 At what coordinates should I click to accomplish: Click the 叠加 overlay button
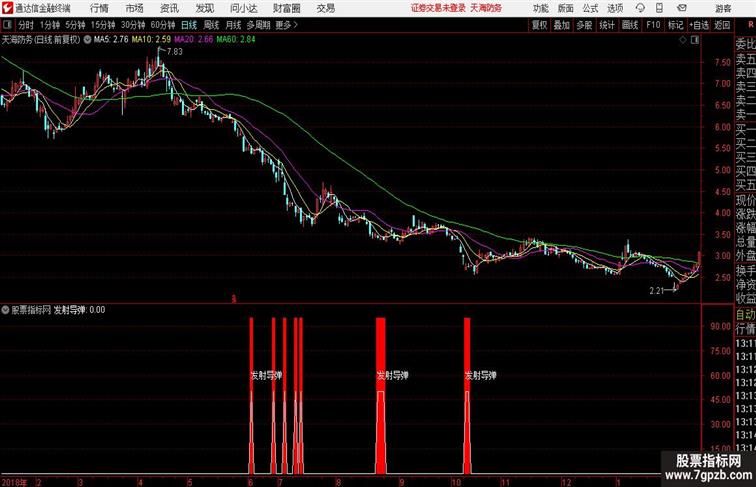562,25
